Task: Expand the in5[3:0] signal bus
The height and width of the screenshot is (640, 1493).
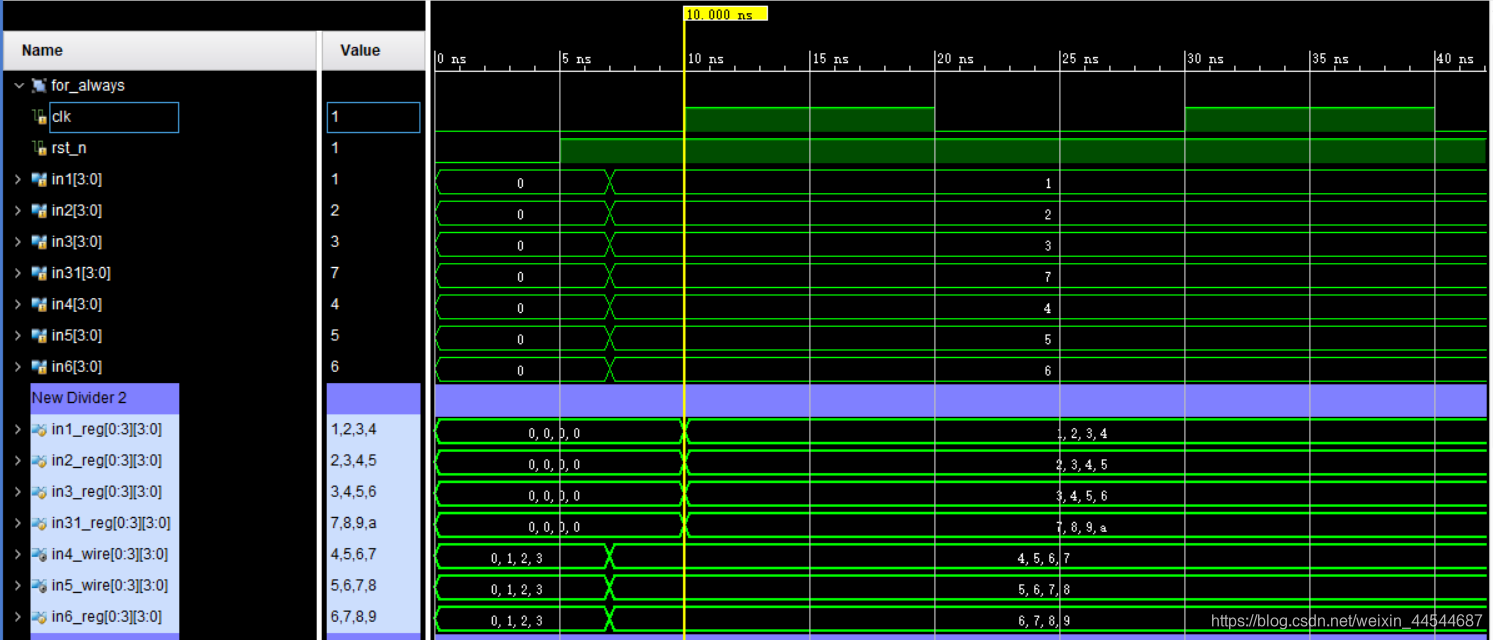Action: tap(18, 335)
